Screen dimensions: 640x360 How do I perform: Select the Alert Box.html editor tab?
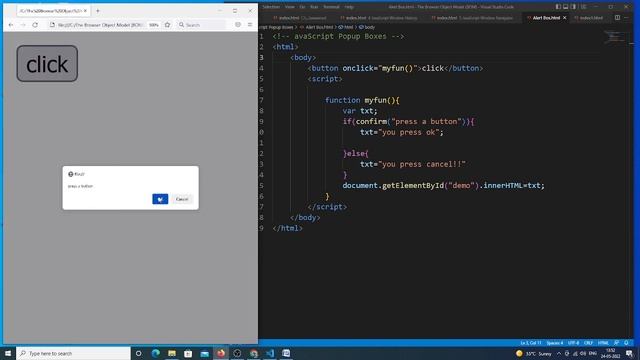546,18
